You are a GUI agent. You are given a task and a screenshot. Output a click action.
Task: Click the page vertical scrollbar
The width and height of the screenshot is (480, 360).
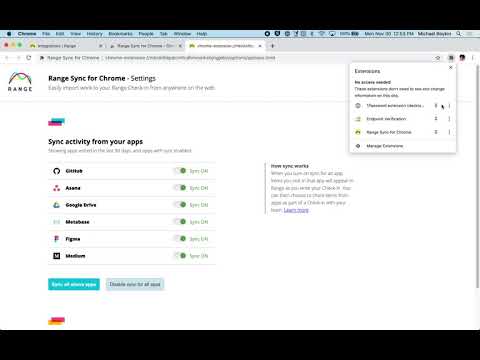[477, 177]
